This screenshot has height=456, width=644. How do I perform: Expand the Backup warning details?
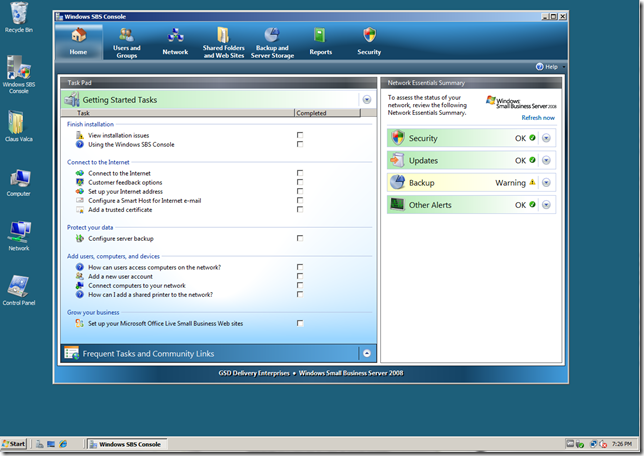(x=547, y=183)
